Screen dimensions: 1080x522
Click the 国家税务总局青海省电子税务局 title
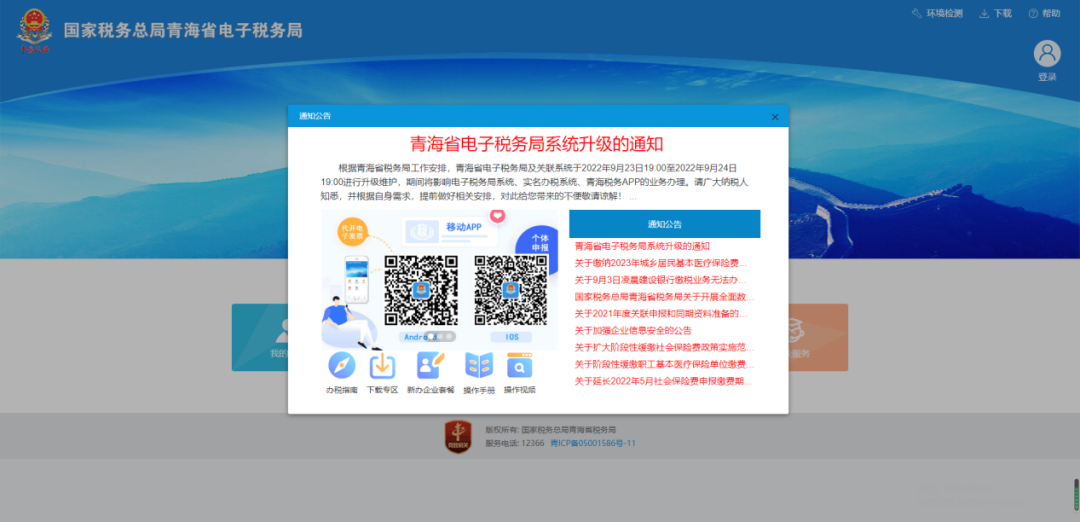click(x=183, y=31)
